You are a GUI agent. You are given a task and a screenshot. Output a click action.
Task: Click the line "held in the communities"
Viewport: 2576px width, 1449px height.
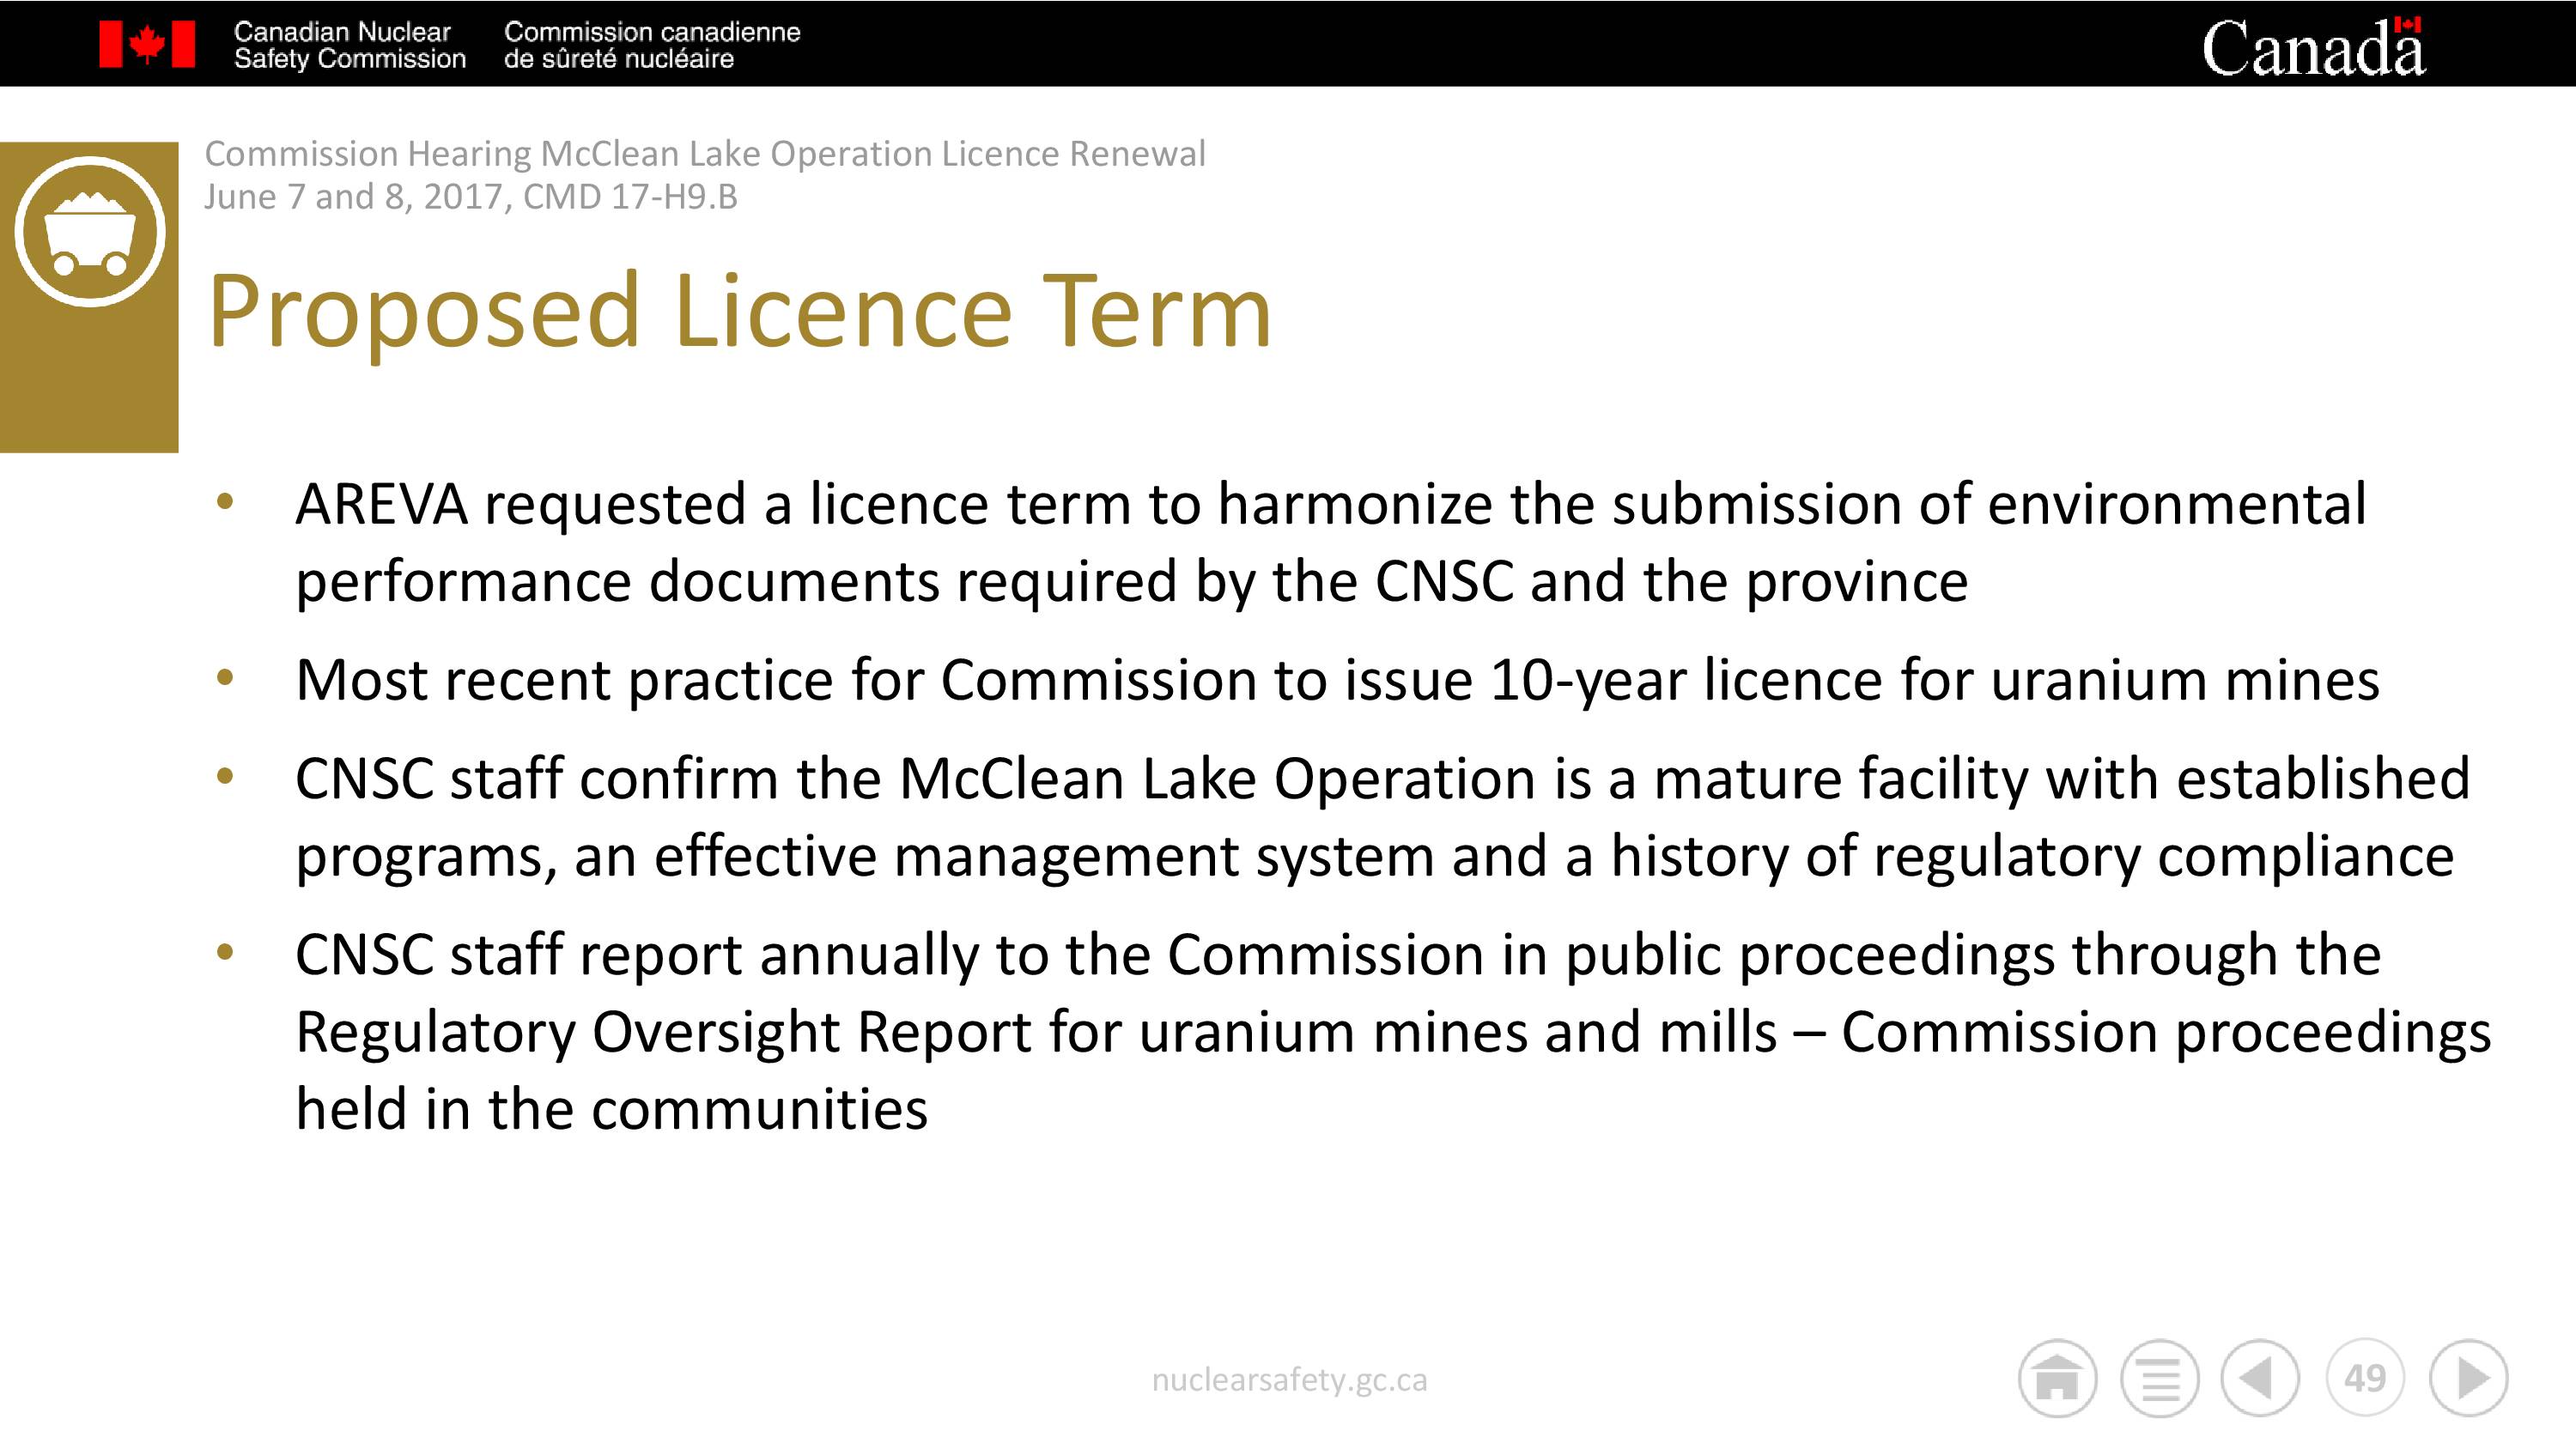click(x=612, y=1109)
